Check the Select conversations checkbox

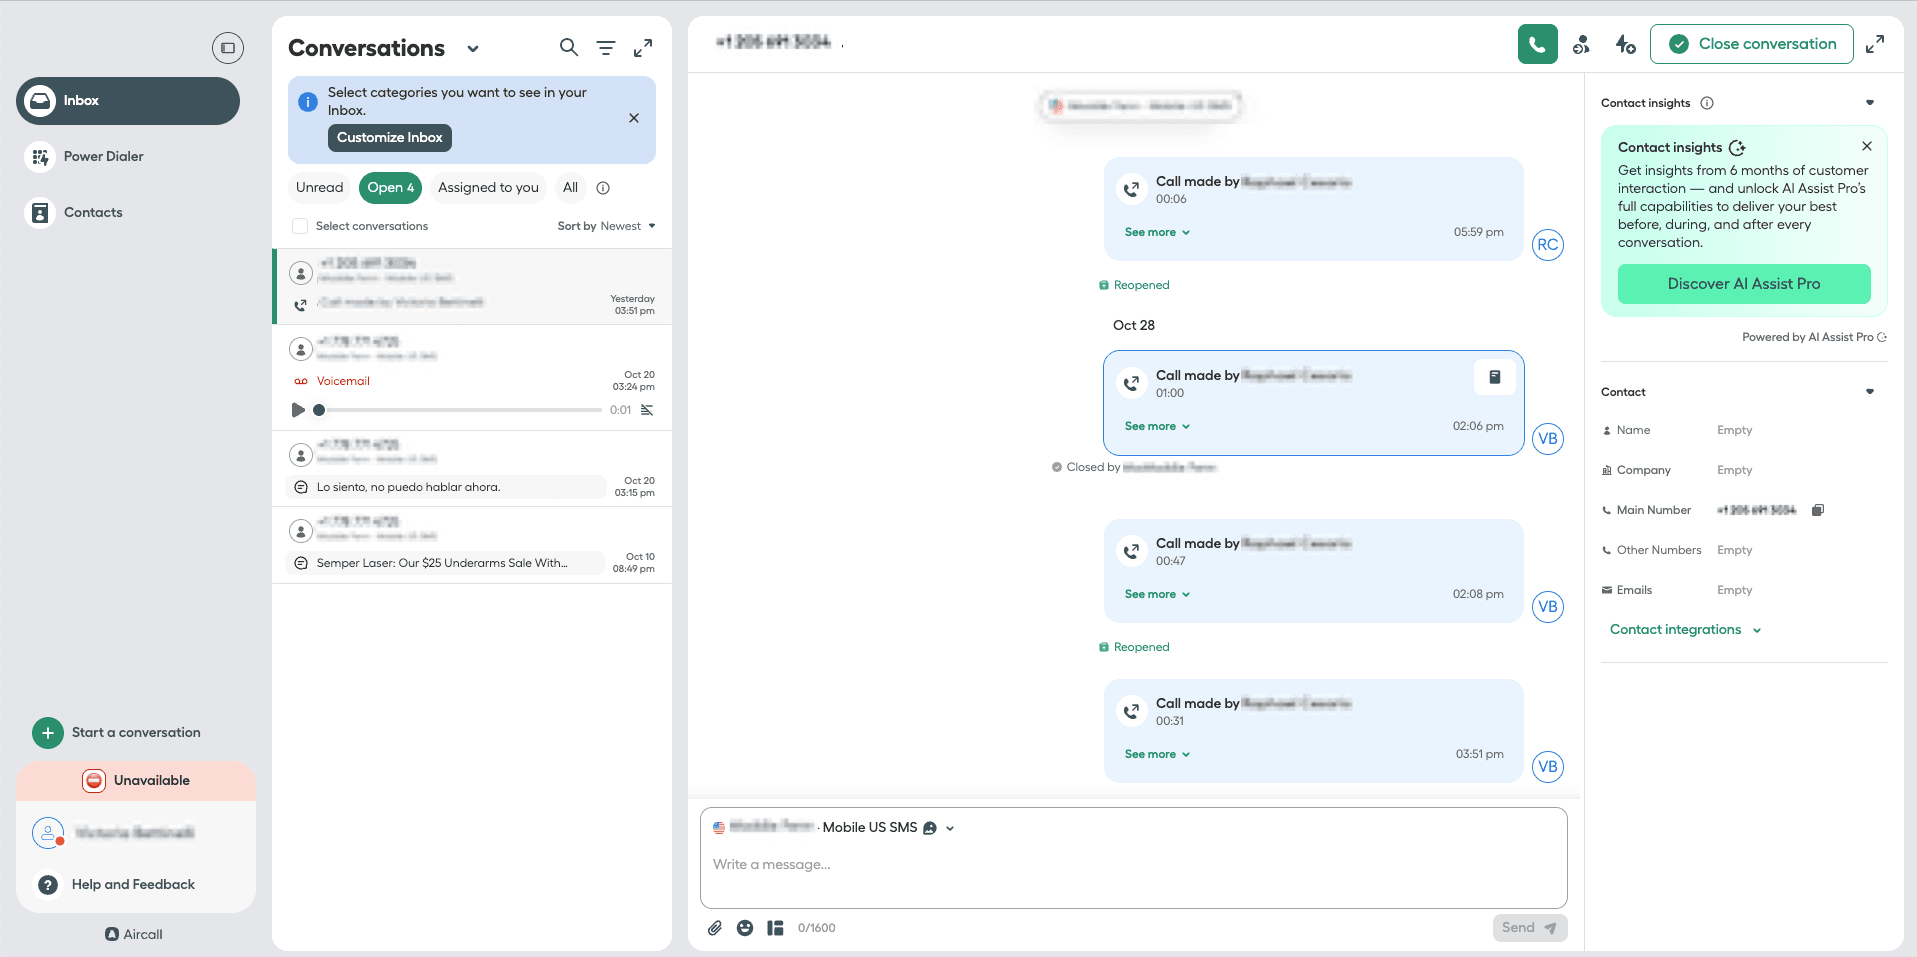[300, 226]
